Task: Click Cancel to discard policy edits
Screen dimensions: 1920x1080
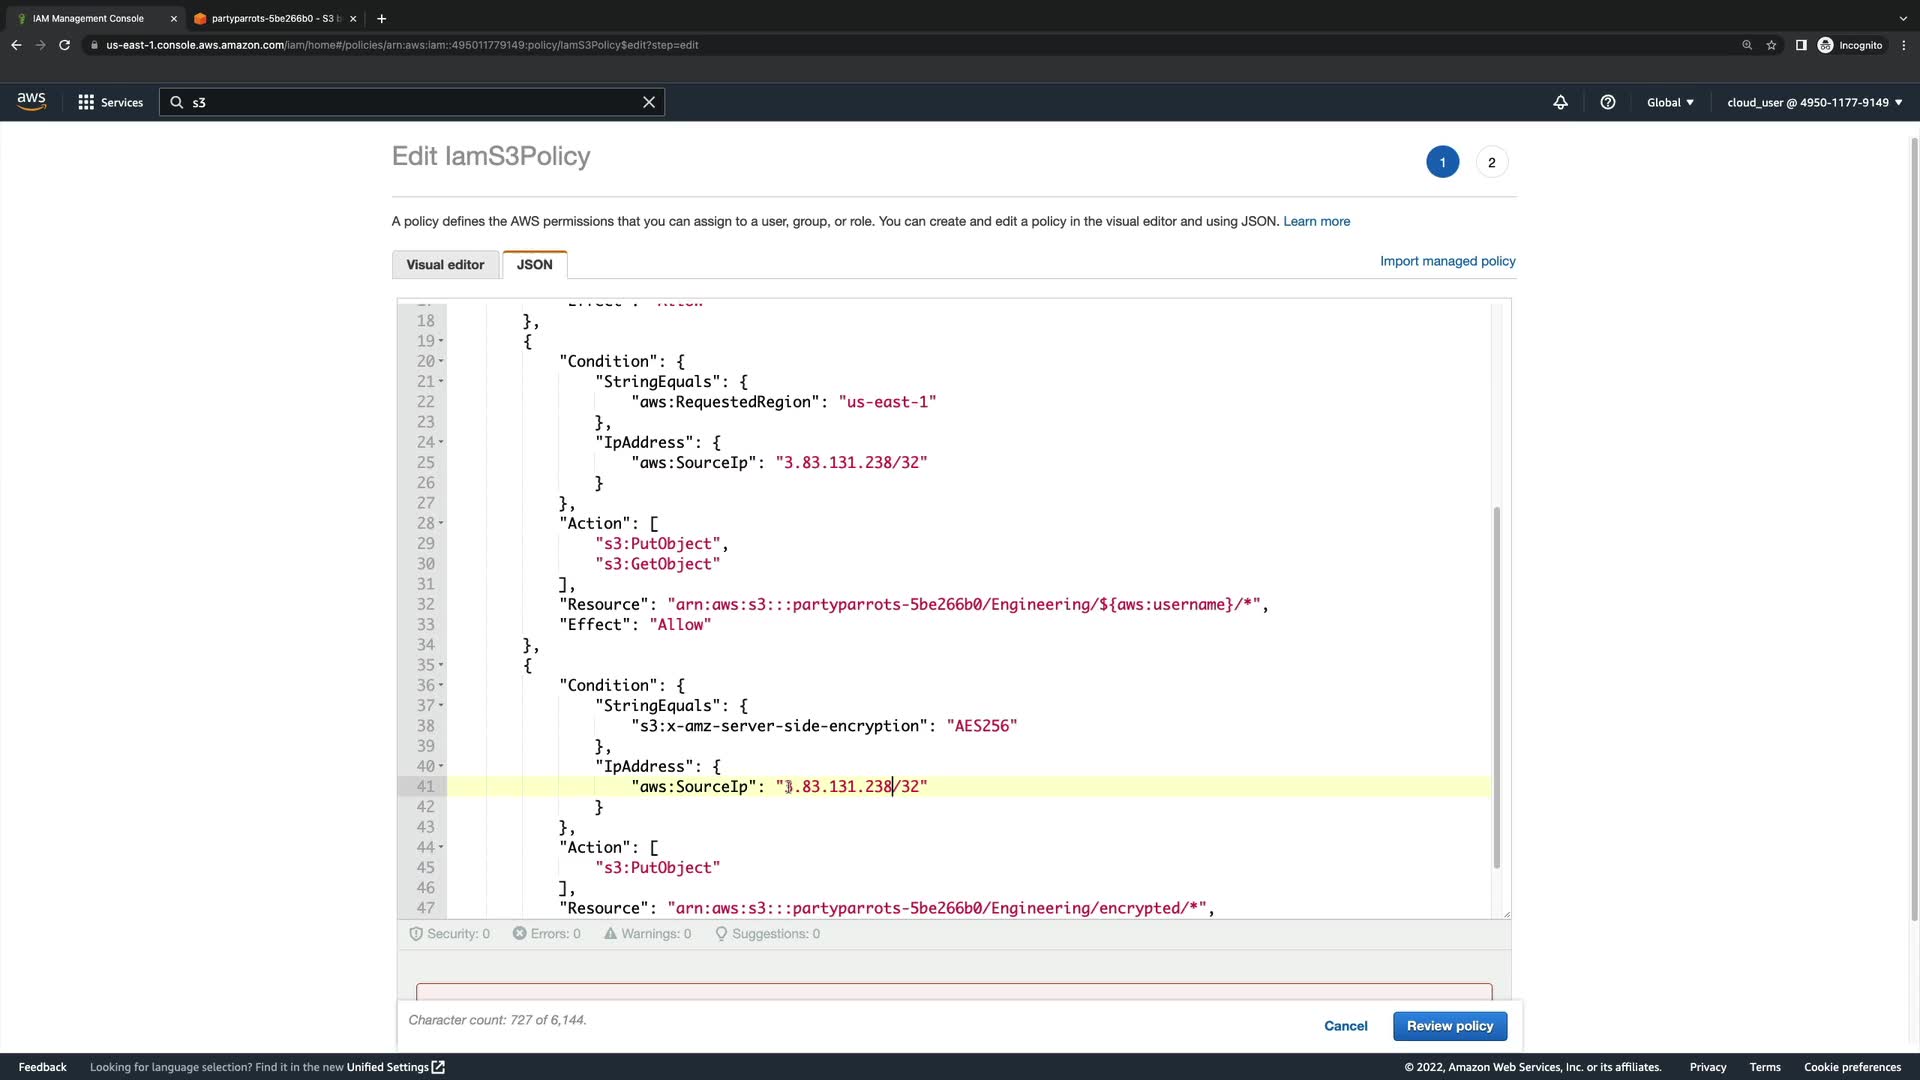Action: (1345, 1026)
